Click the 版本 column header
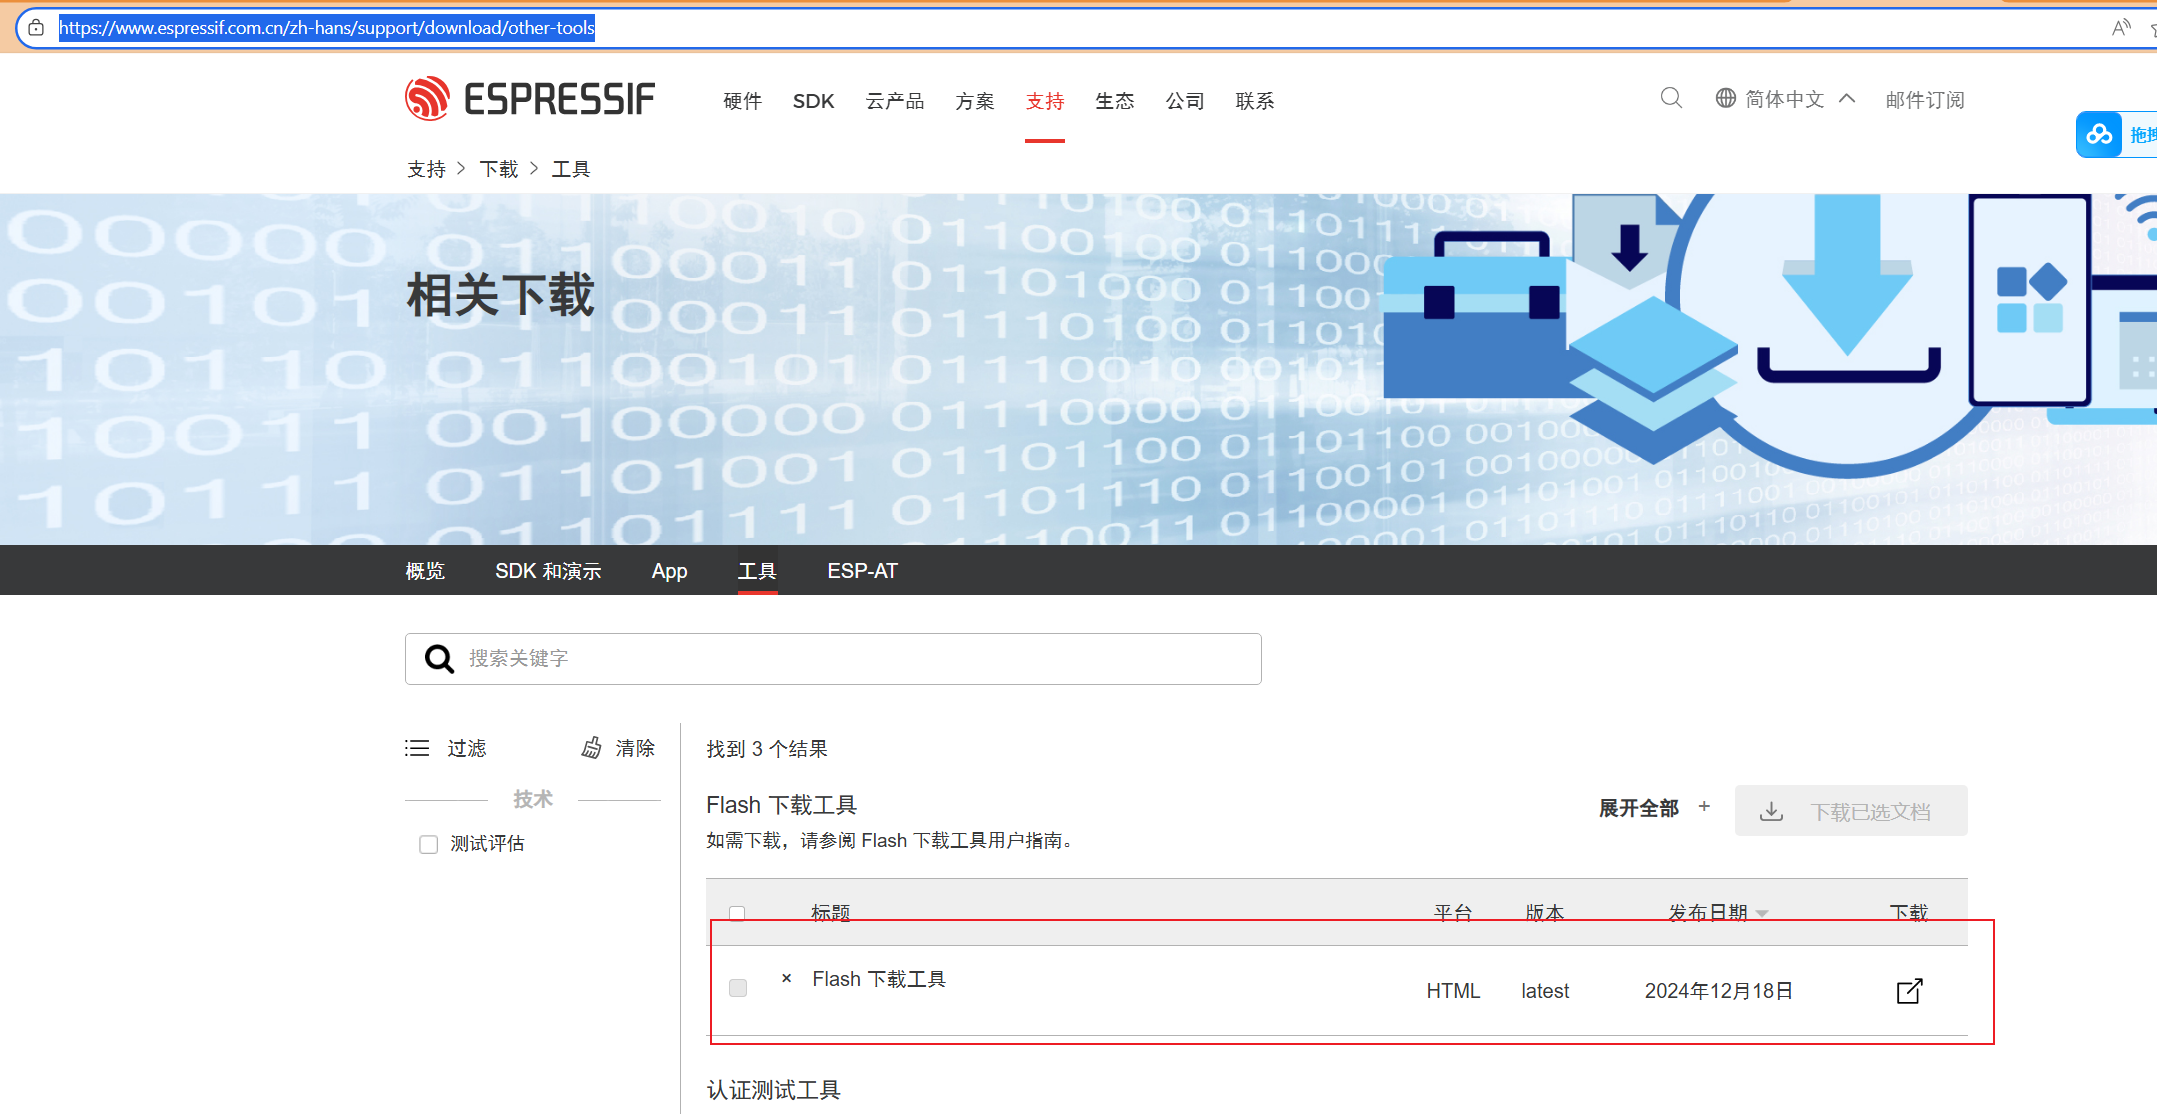Viewport: 2157px width, 1114px height. 1545,912
